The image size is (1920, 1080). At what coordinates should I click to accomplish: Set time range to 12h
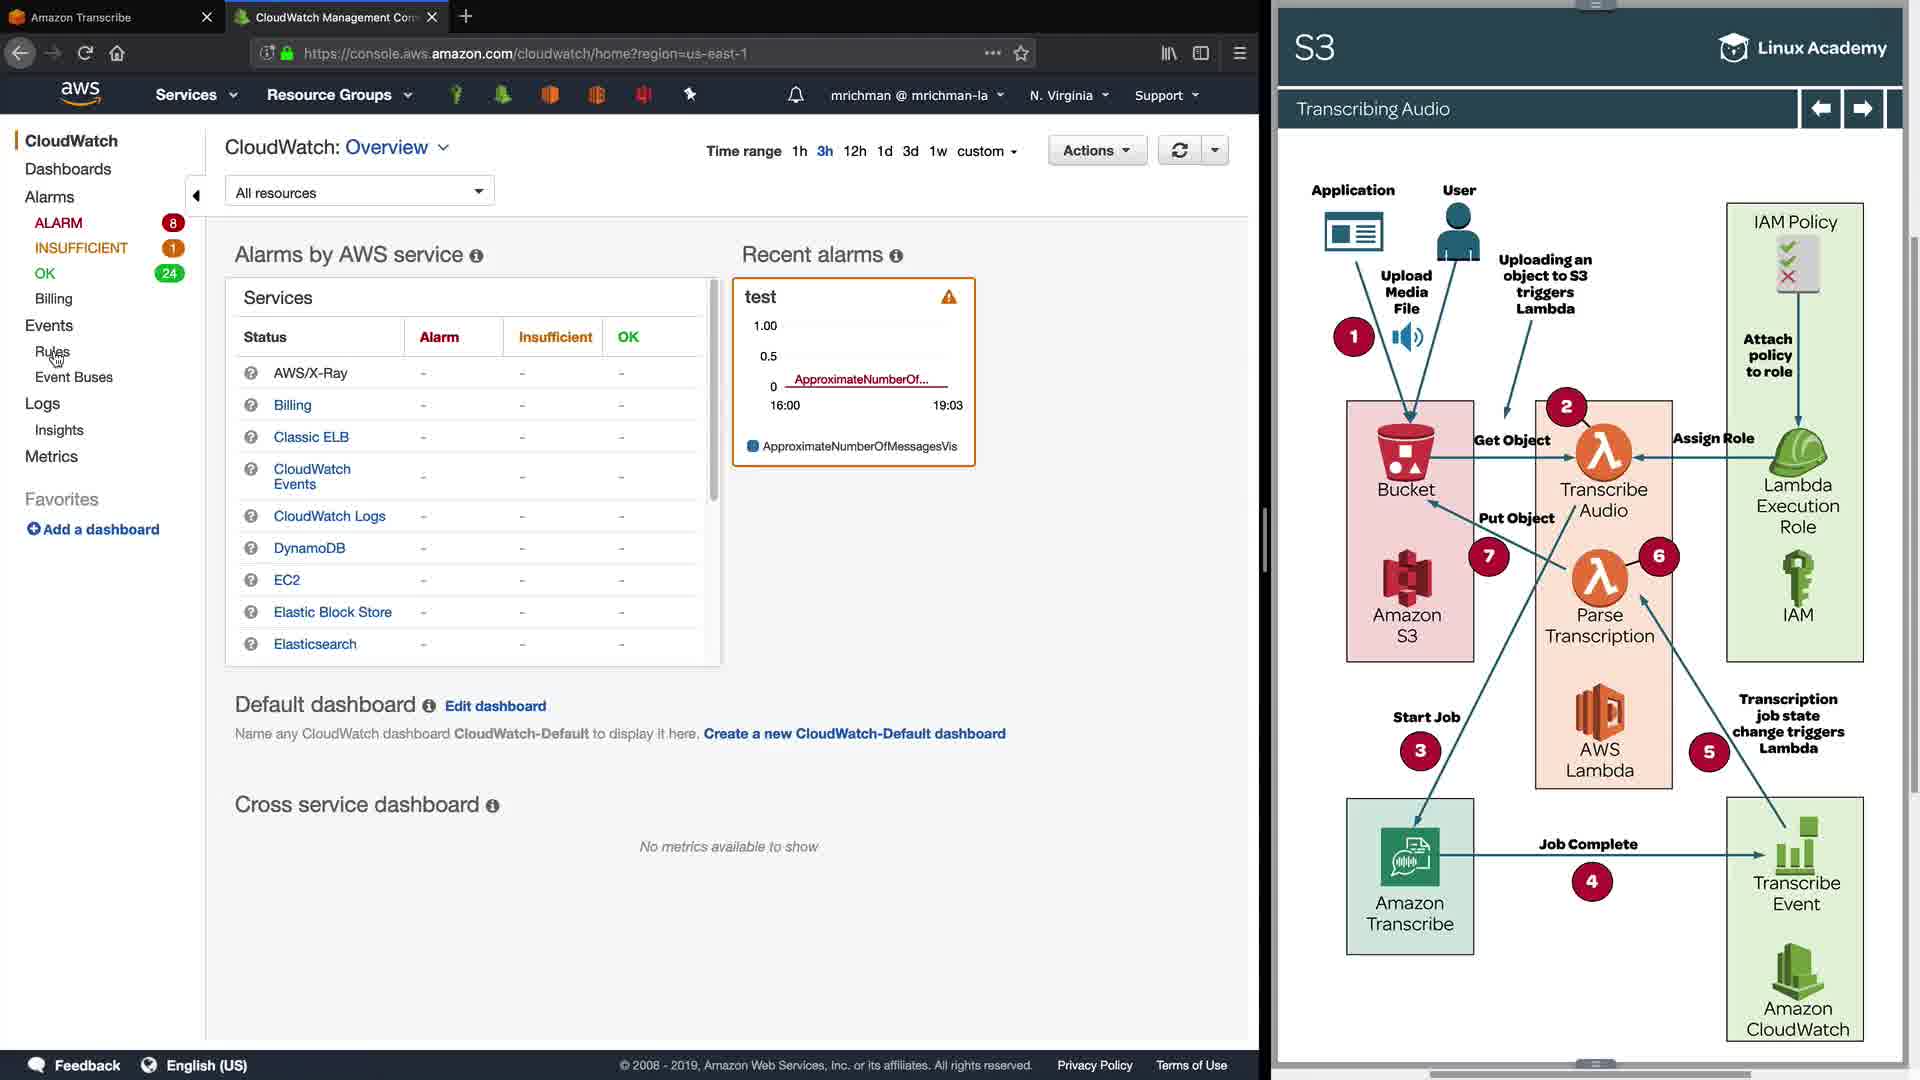pyautogui.click(x=854, y=151)
